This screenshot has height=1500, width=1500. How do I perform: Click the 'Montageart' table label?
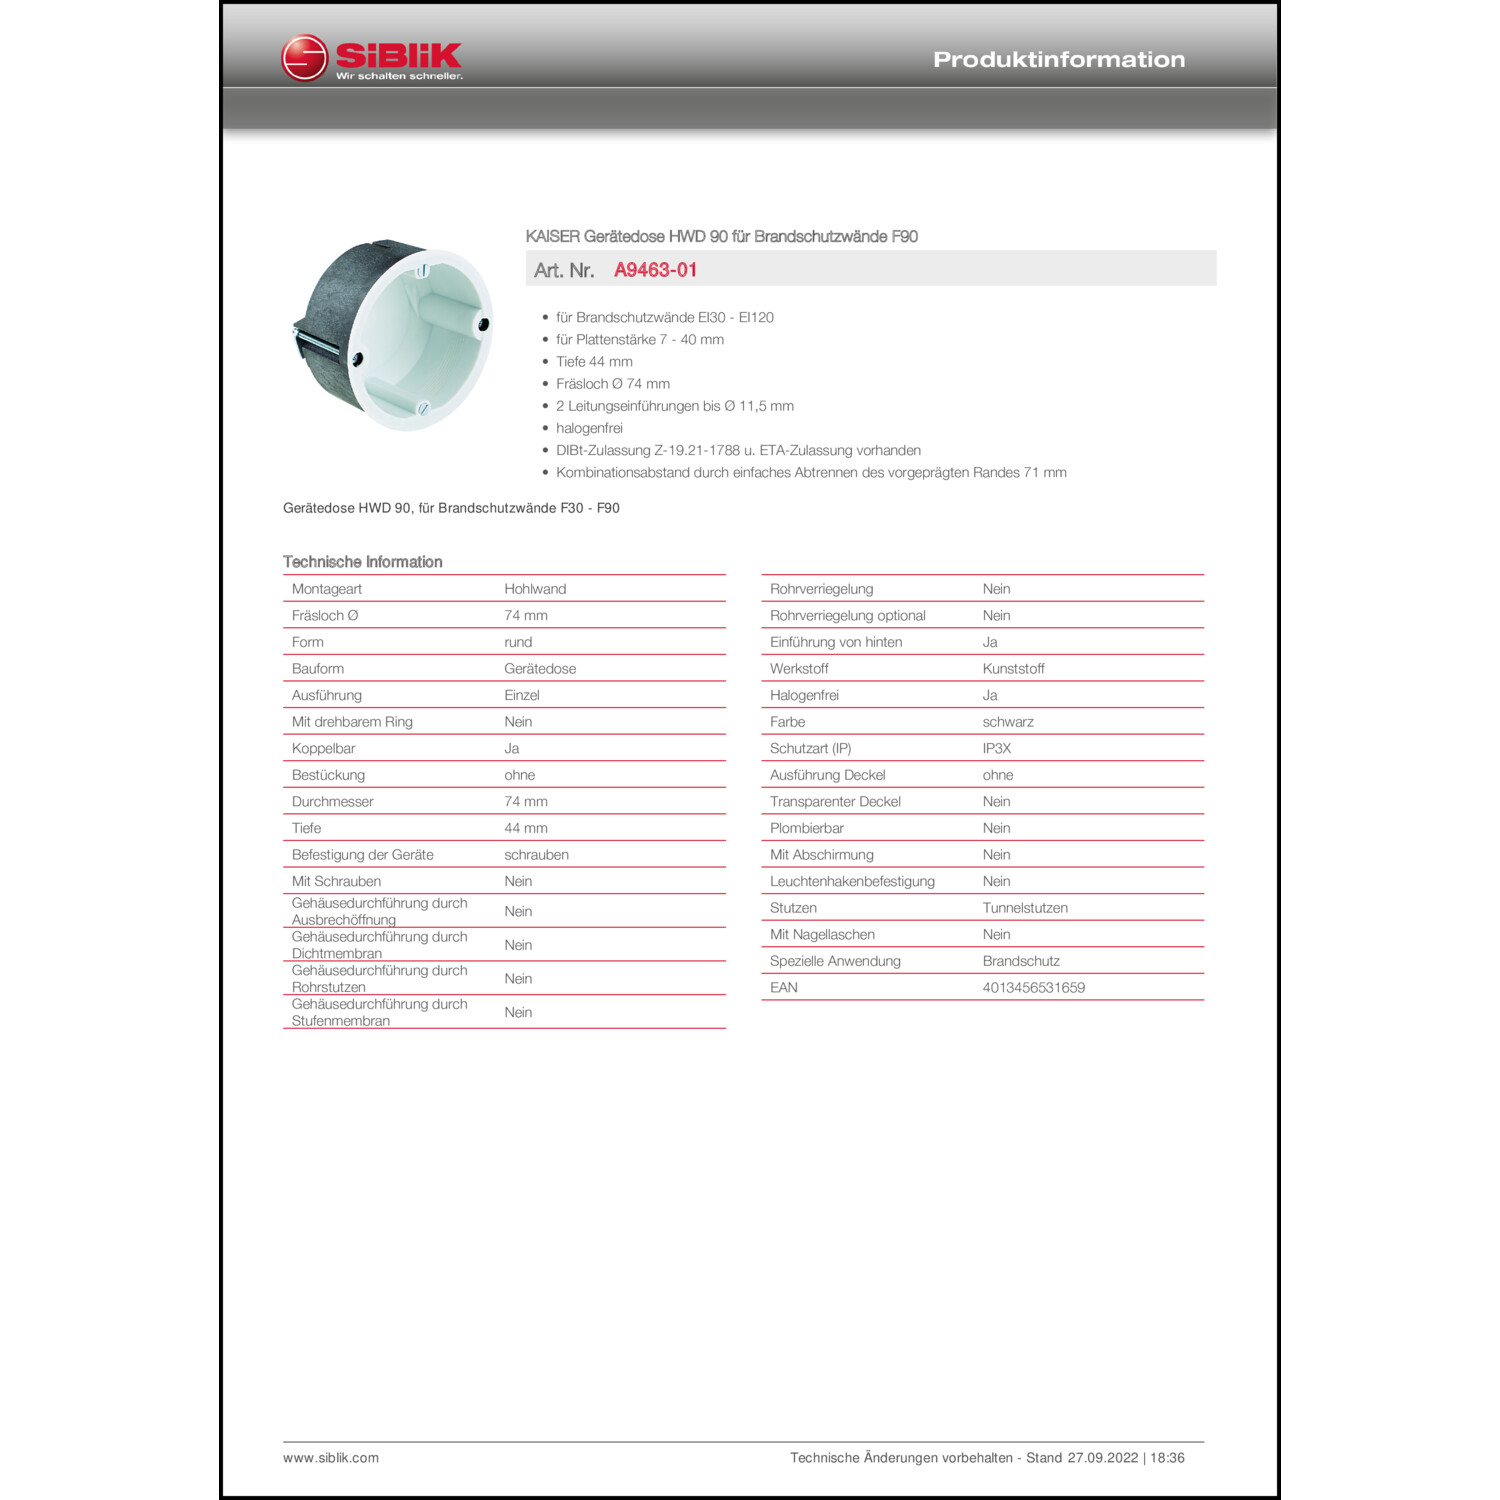click(327, 589)
